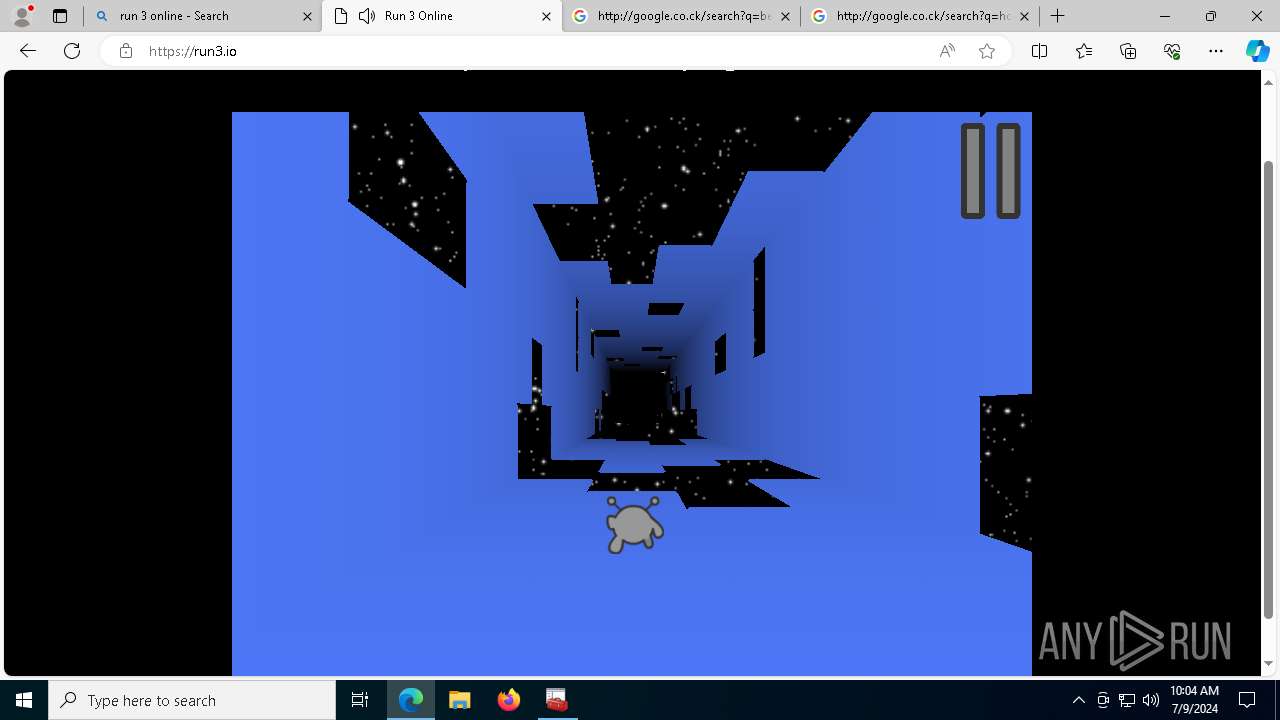
Task: Open the Windows Start menu
Action: click(24, 700)
